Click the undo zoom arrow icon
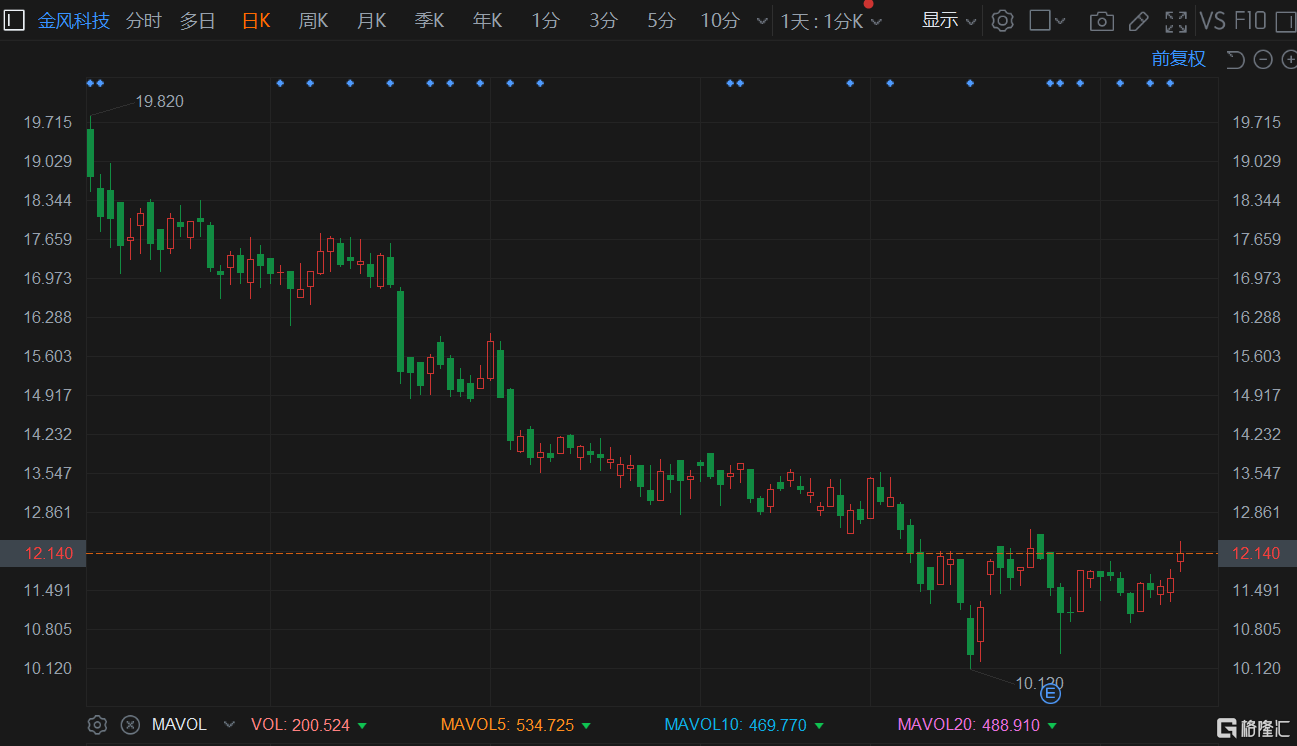The height and width of the screenshot is (746, 1297). [1235, 60]
